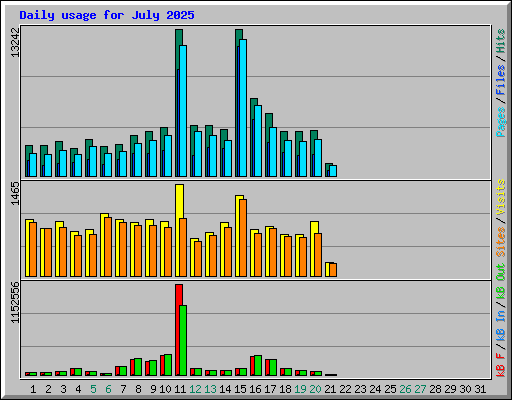The width and height of the screenshot is (512, 400).
Task: Select the "Files" legend label
Action: [x=501, y=80]
